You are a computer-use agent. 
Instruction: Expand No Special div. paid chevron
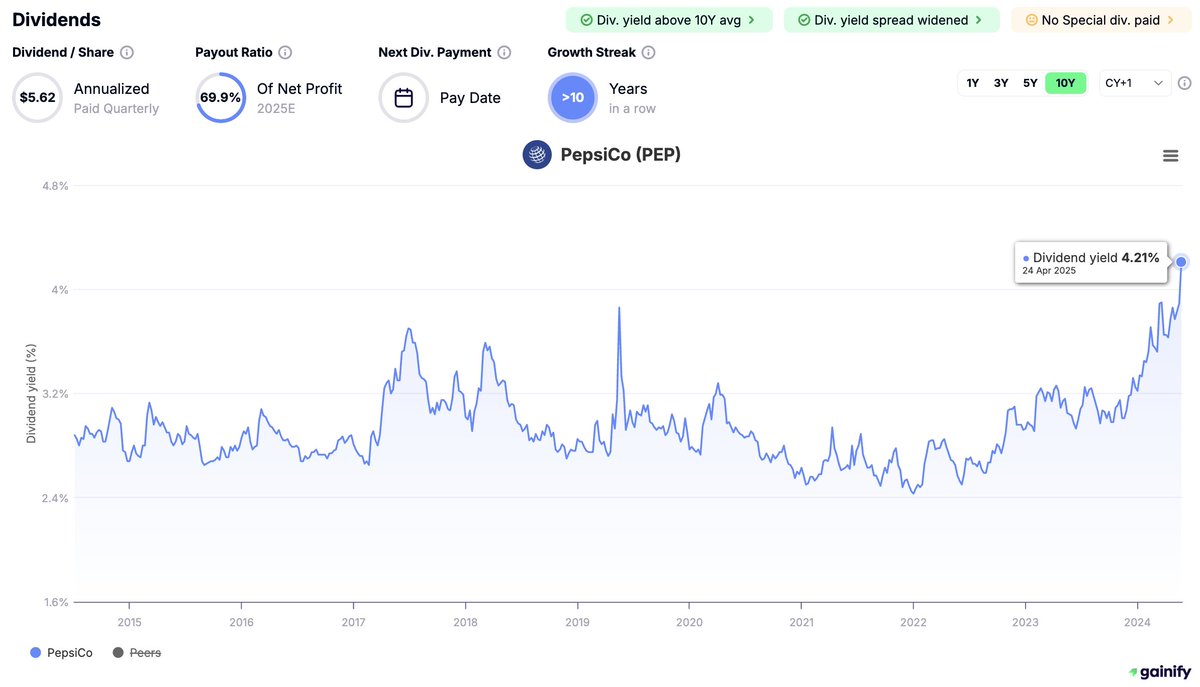coord(1170,20)
